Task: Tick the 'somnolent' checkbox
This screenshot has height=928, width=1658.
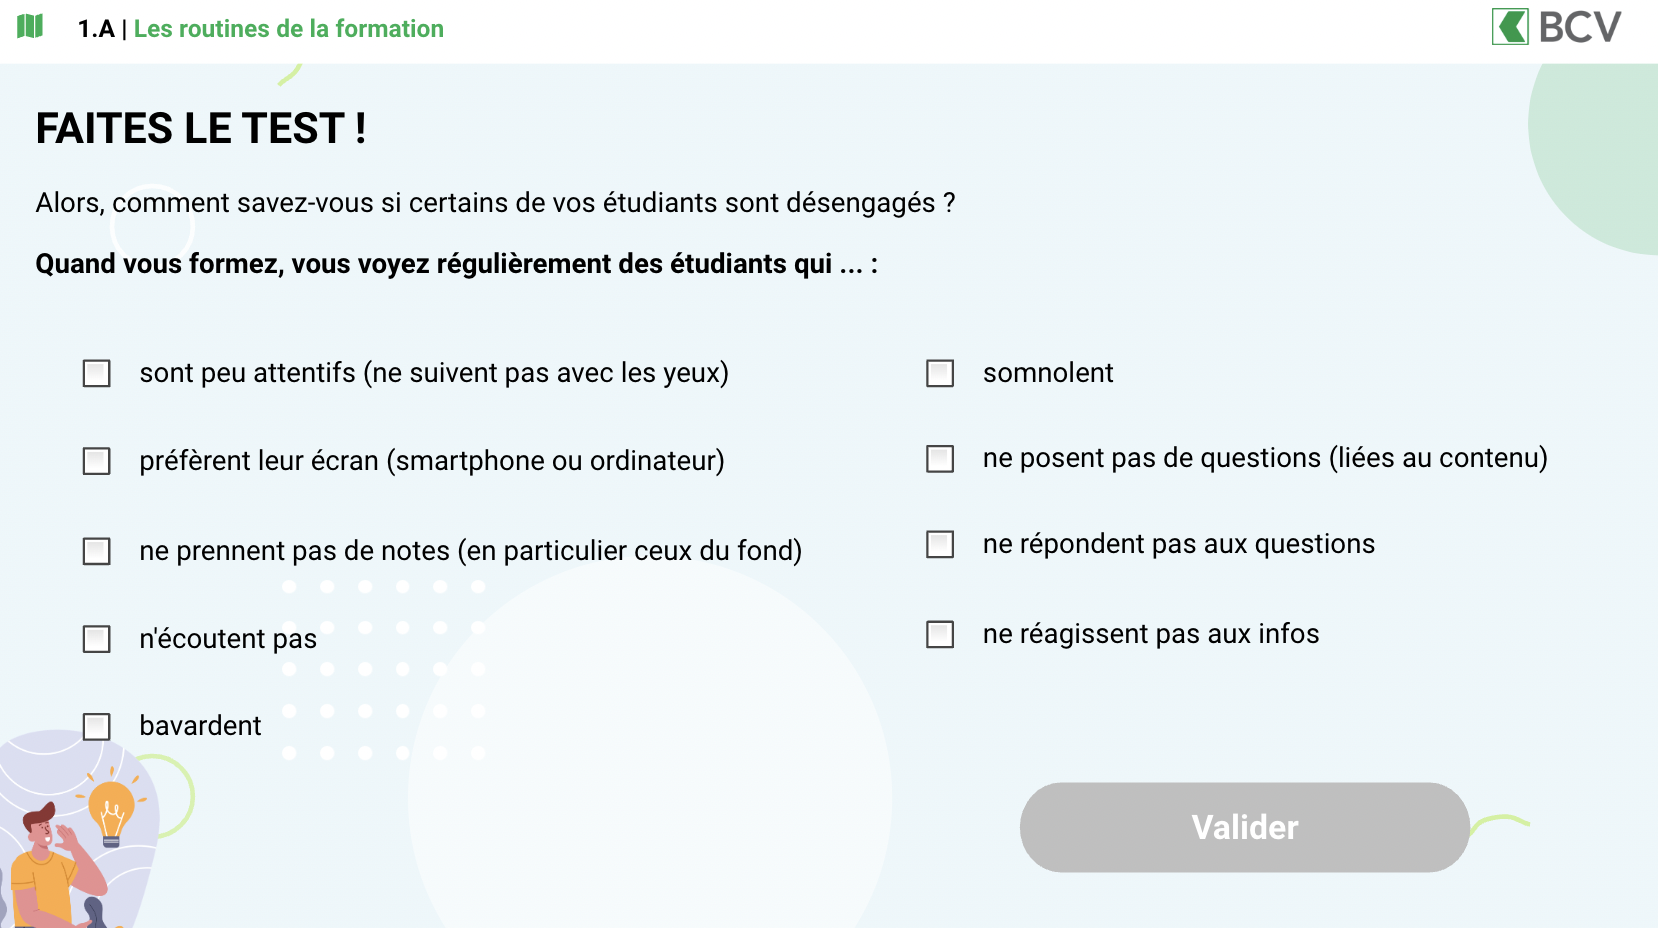Action: click(940, 374)
